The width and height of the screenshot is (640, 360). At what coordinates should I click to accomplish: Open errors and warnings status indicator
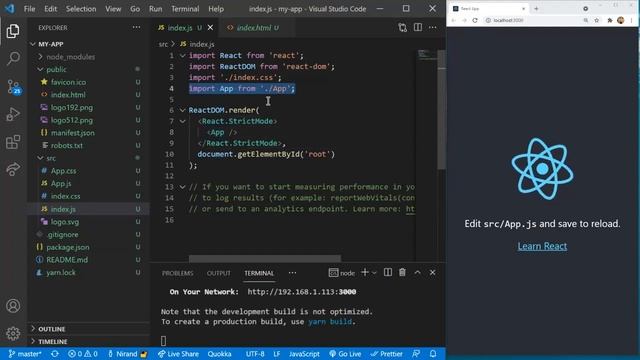82,354
